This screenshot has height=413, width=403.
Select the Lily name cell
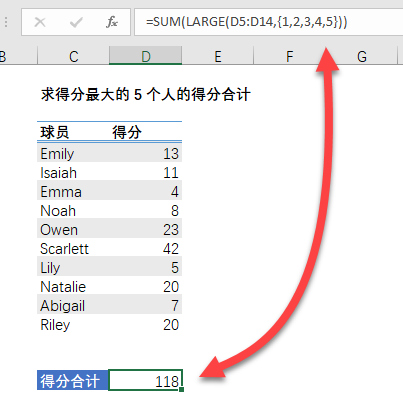(x=73, y=268)
